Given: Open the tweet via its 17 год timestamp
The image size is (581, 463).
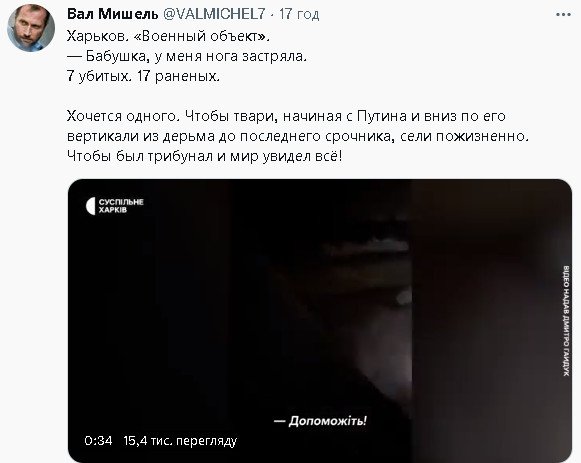Looking at the screenshot, I should pyautogui.click(x=299, y=14).
